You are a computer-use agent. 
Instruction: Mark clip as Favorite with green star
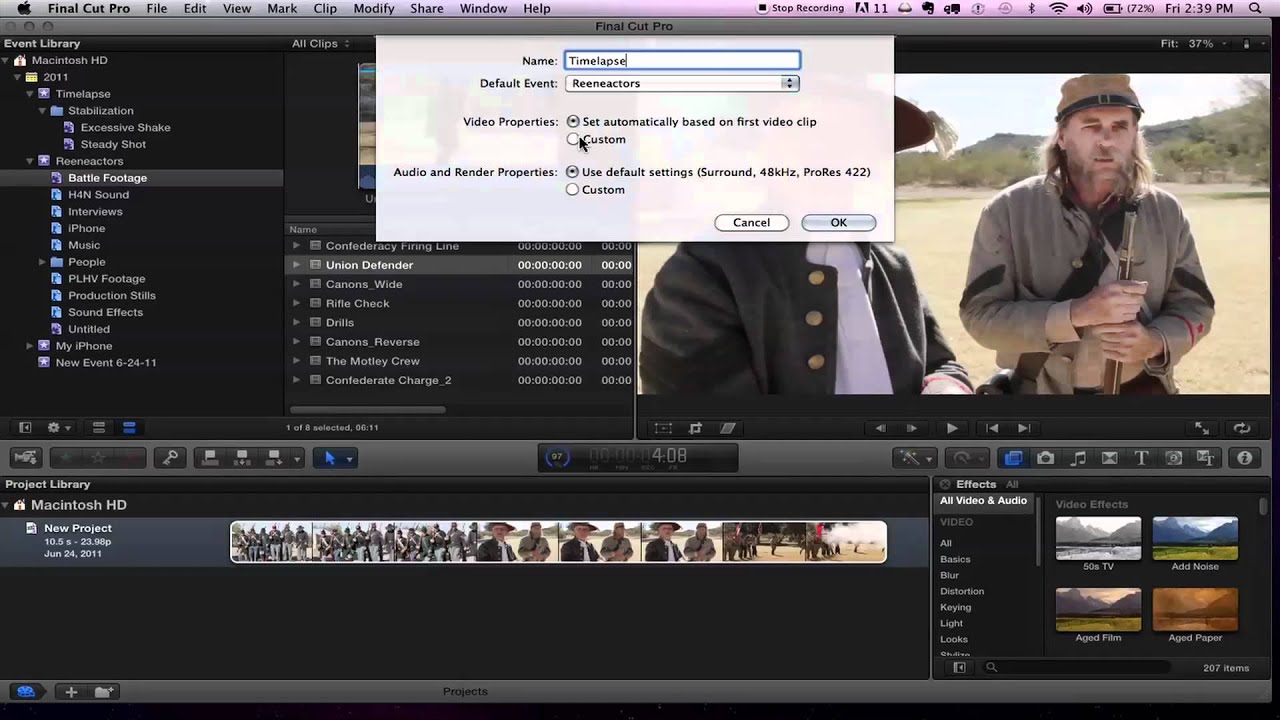point(67,458)
